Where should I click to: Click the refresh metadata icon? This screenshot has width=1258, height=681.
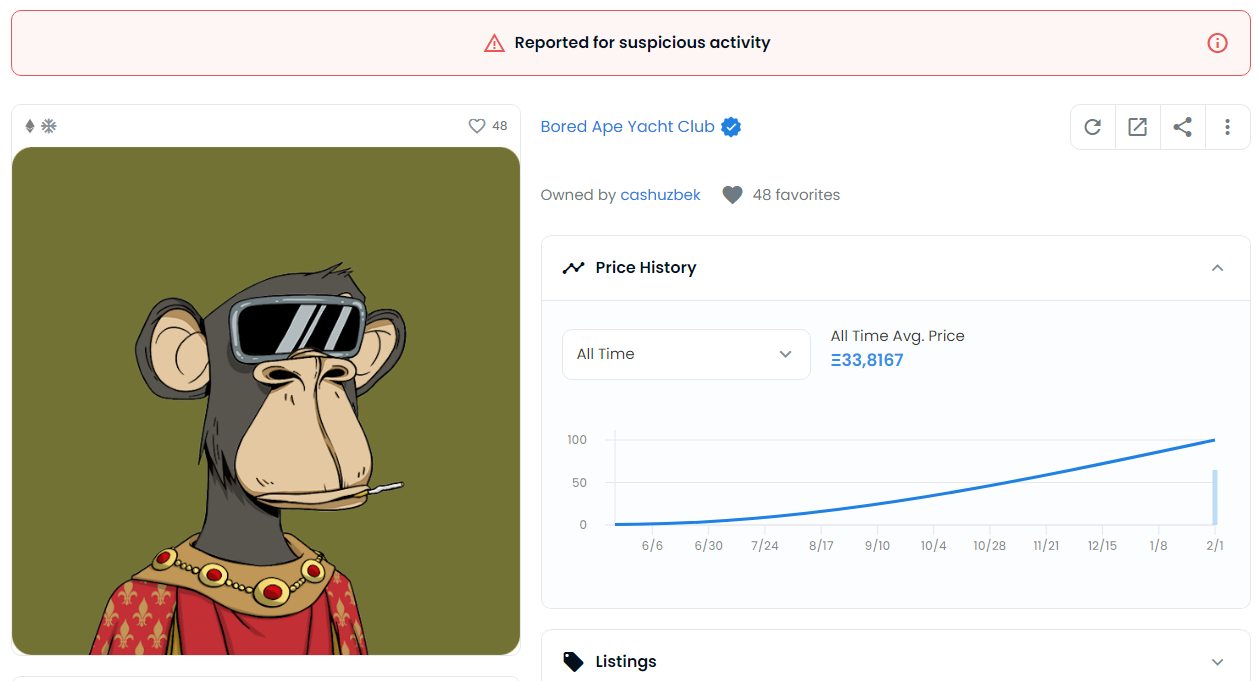pyautogui.click(x=1093, y=127)
